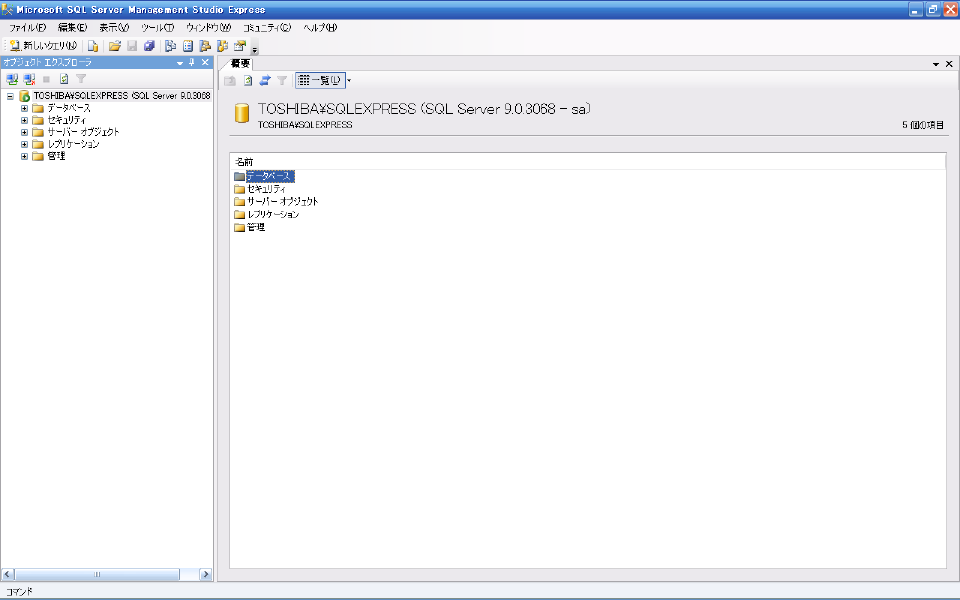Select TOSHIBA¥SQLEXPRESS server in the tree
The image size is (960, 600).
[x=122, y=96]
